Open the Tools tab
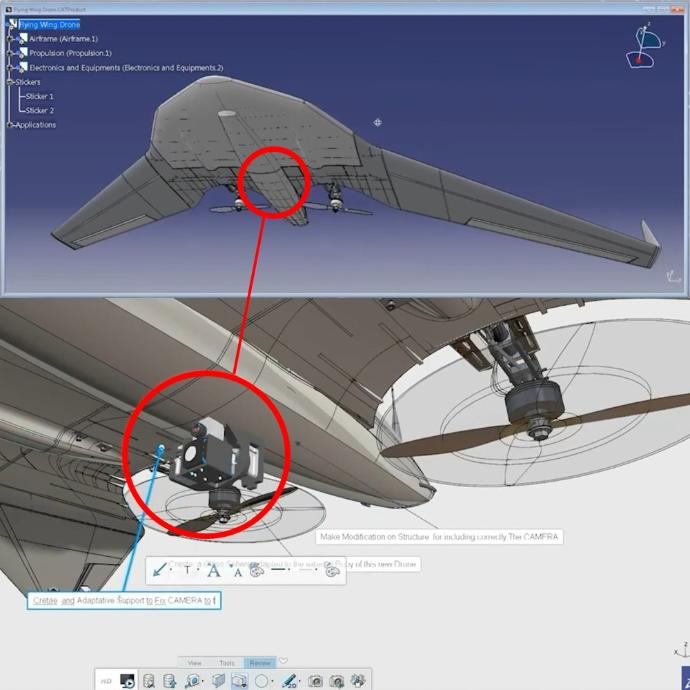The image size is (690, 690). [227, 662]
